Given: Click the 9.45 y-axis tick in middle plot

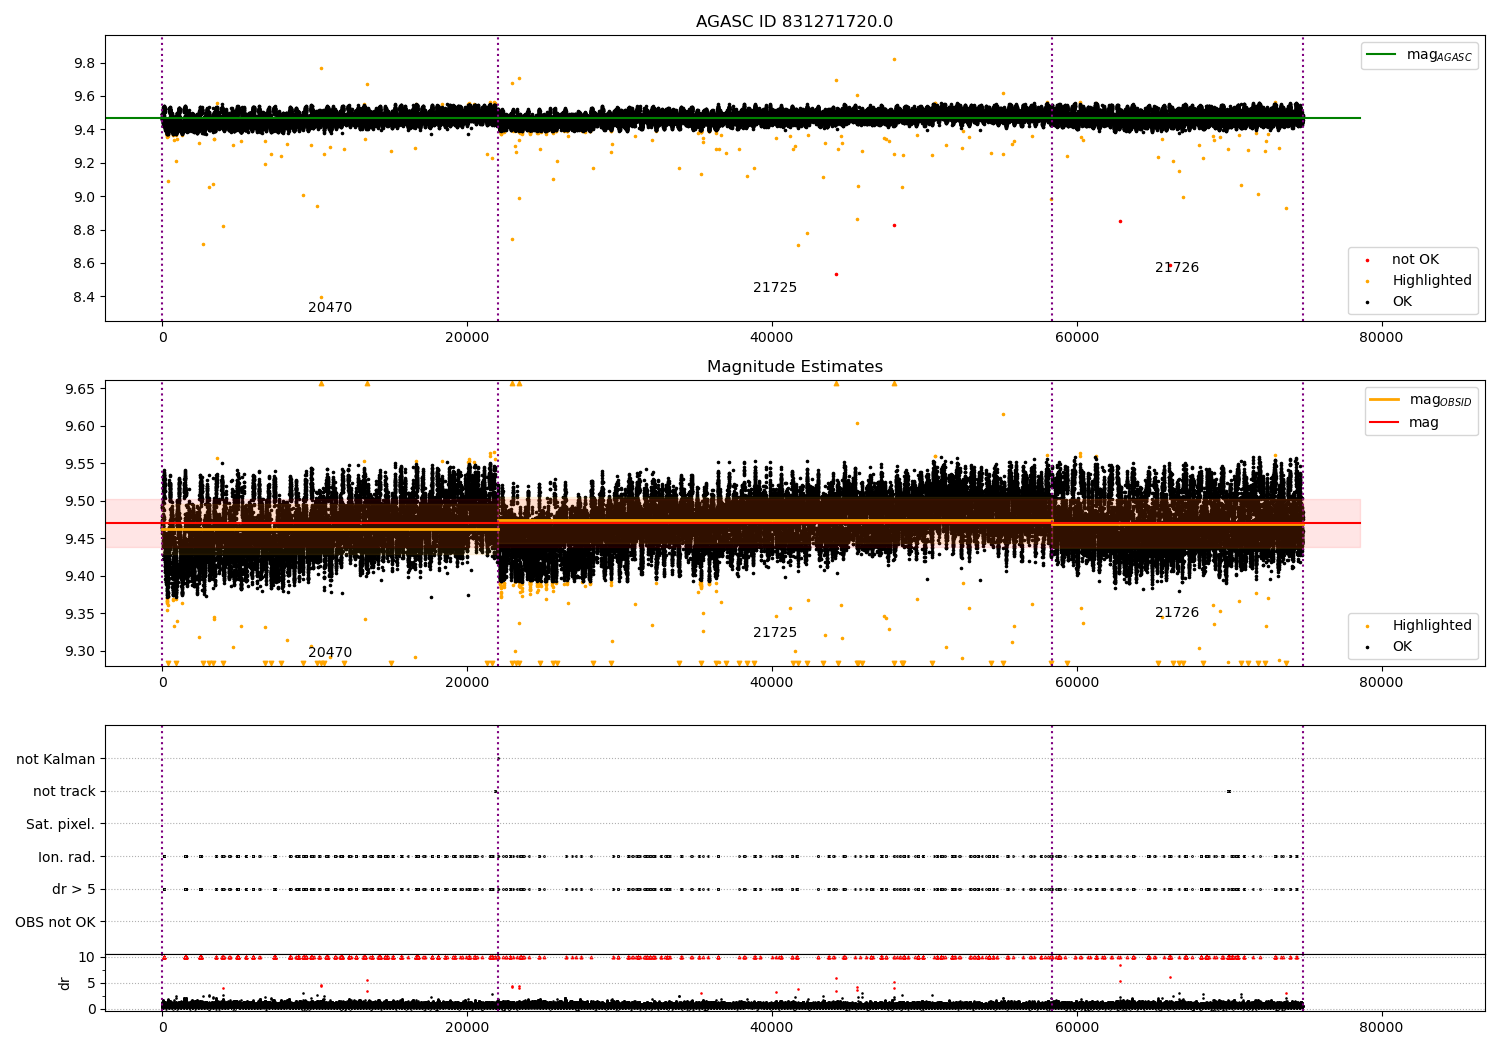Looking at the screenshot, I should point(80,539).
